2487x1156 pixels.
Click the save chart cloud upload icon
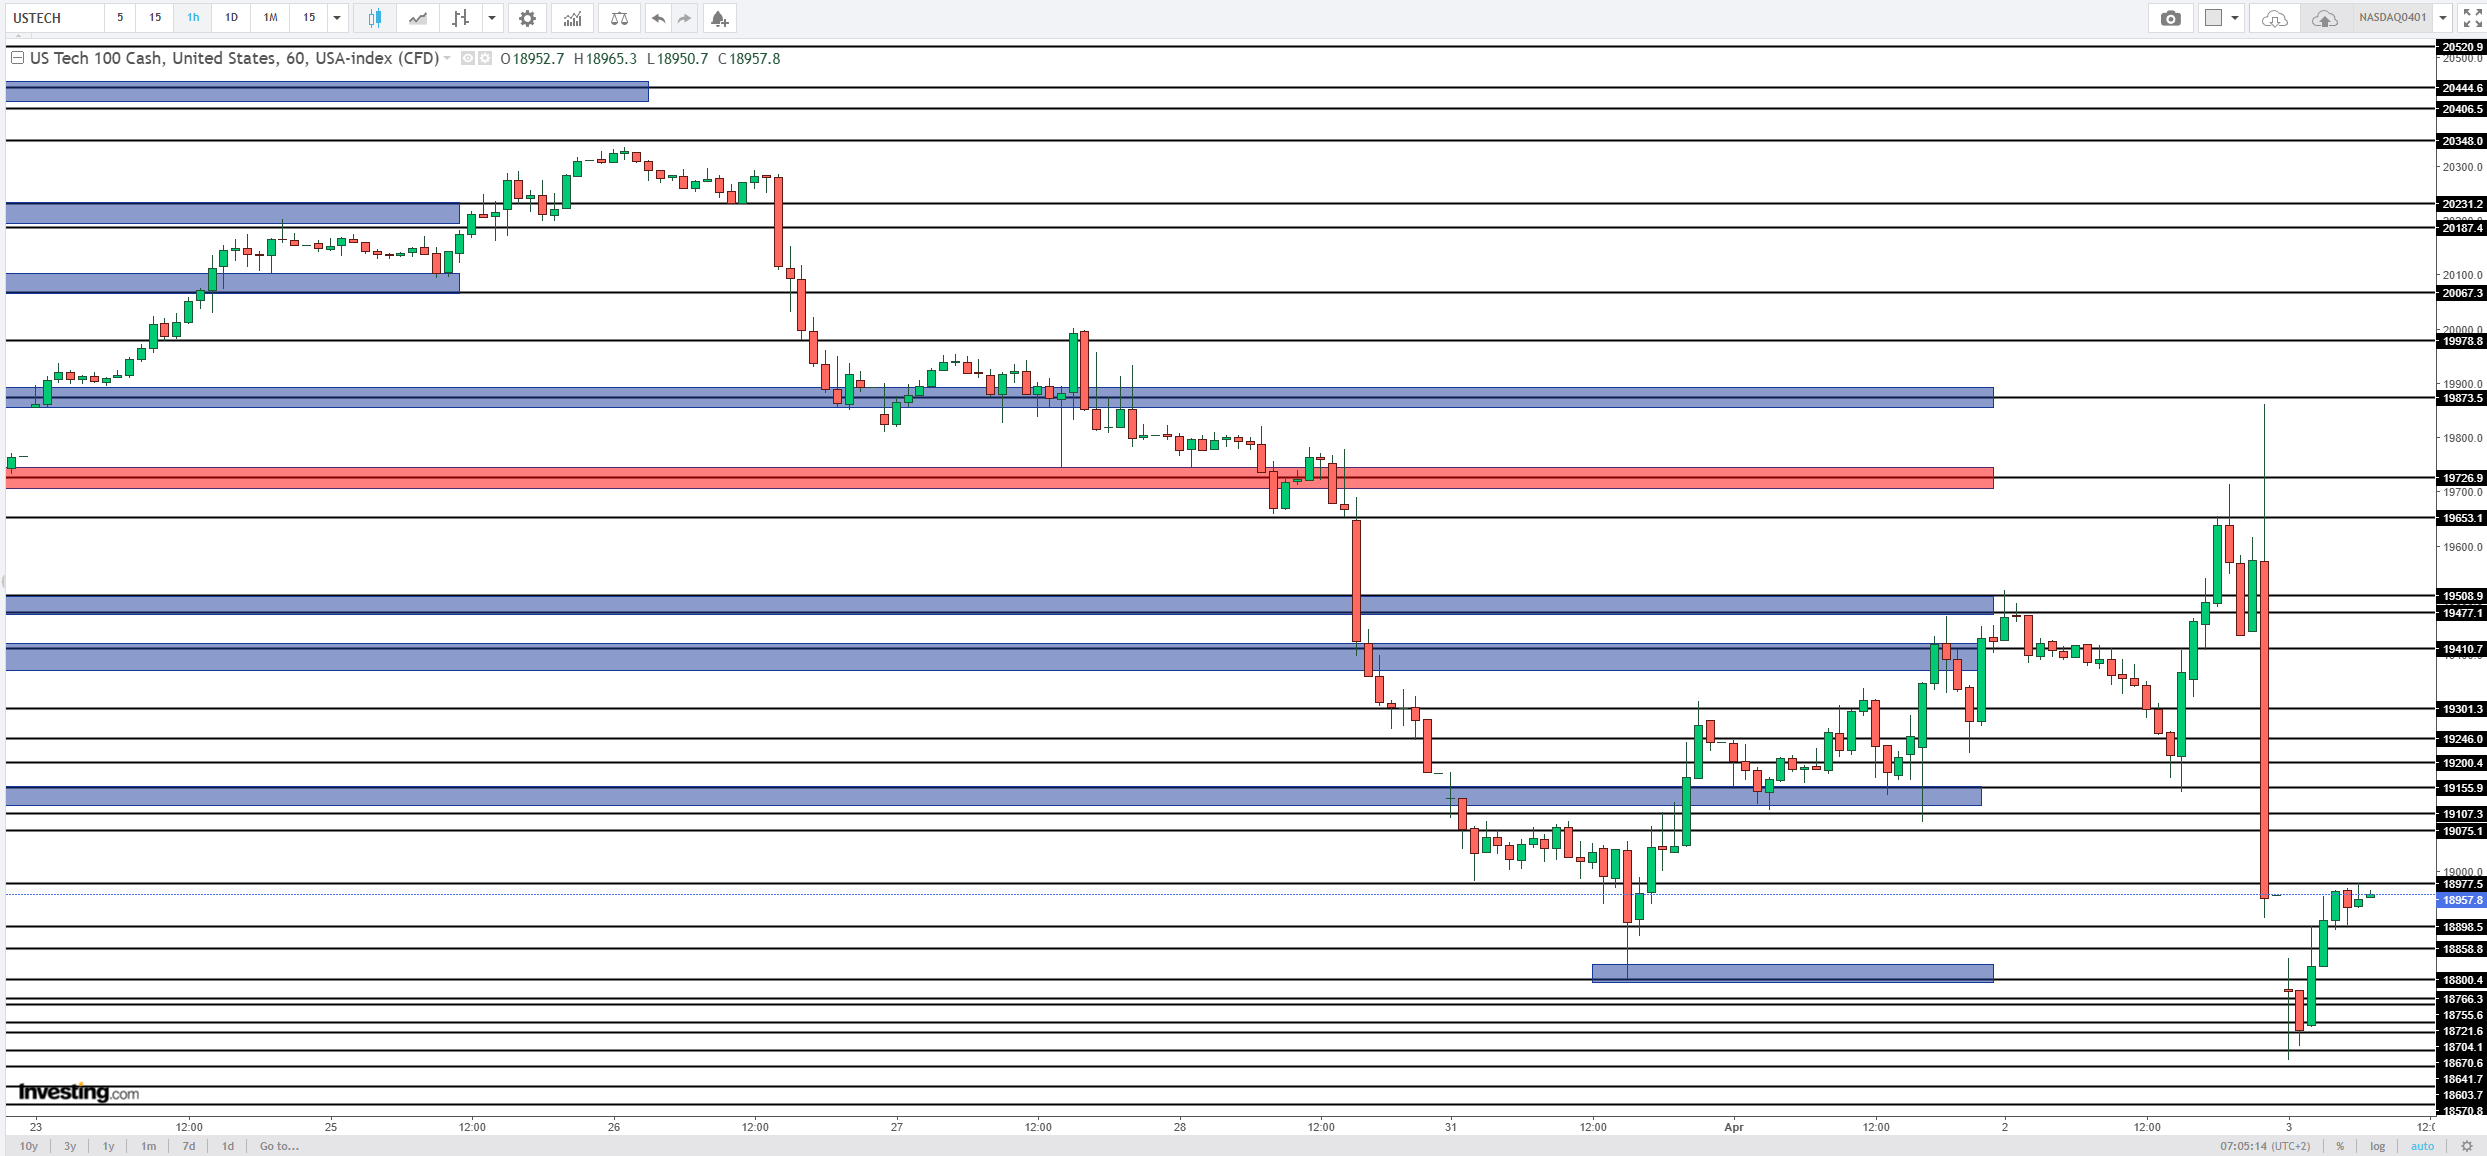tap(2324, 18)
